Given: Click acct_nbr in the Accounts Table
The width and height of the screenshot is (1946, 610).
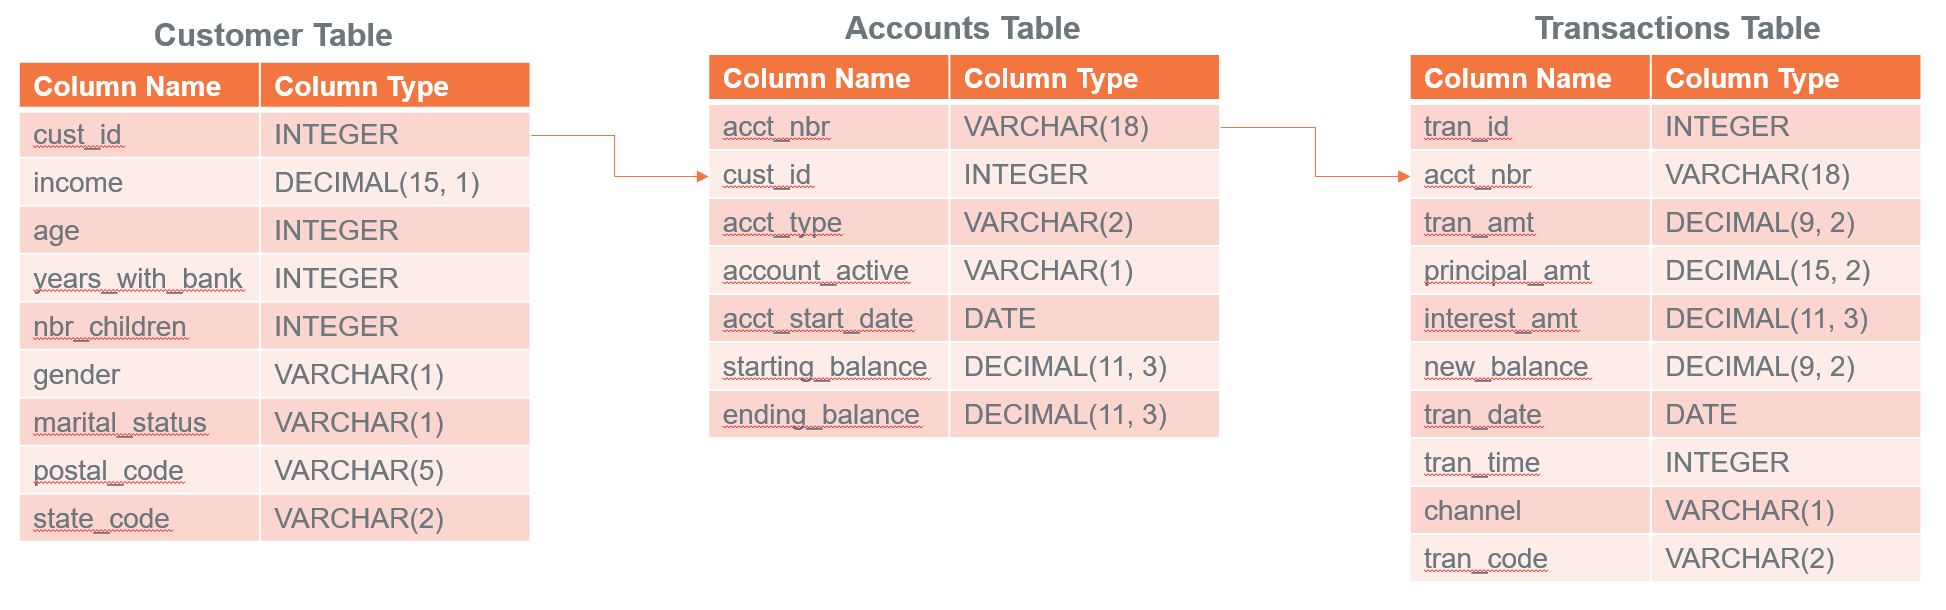Looking at the screenshot, I should pos(776,127).
